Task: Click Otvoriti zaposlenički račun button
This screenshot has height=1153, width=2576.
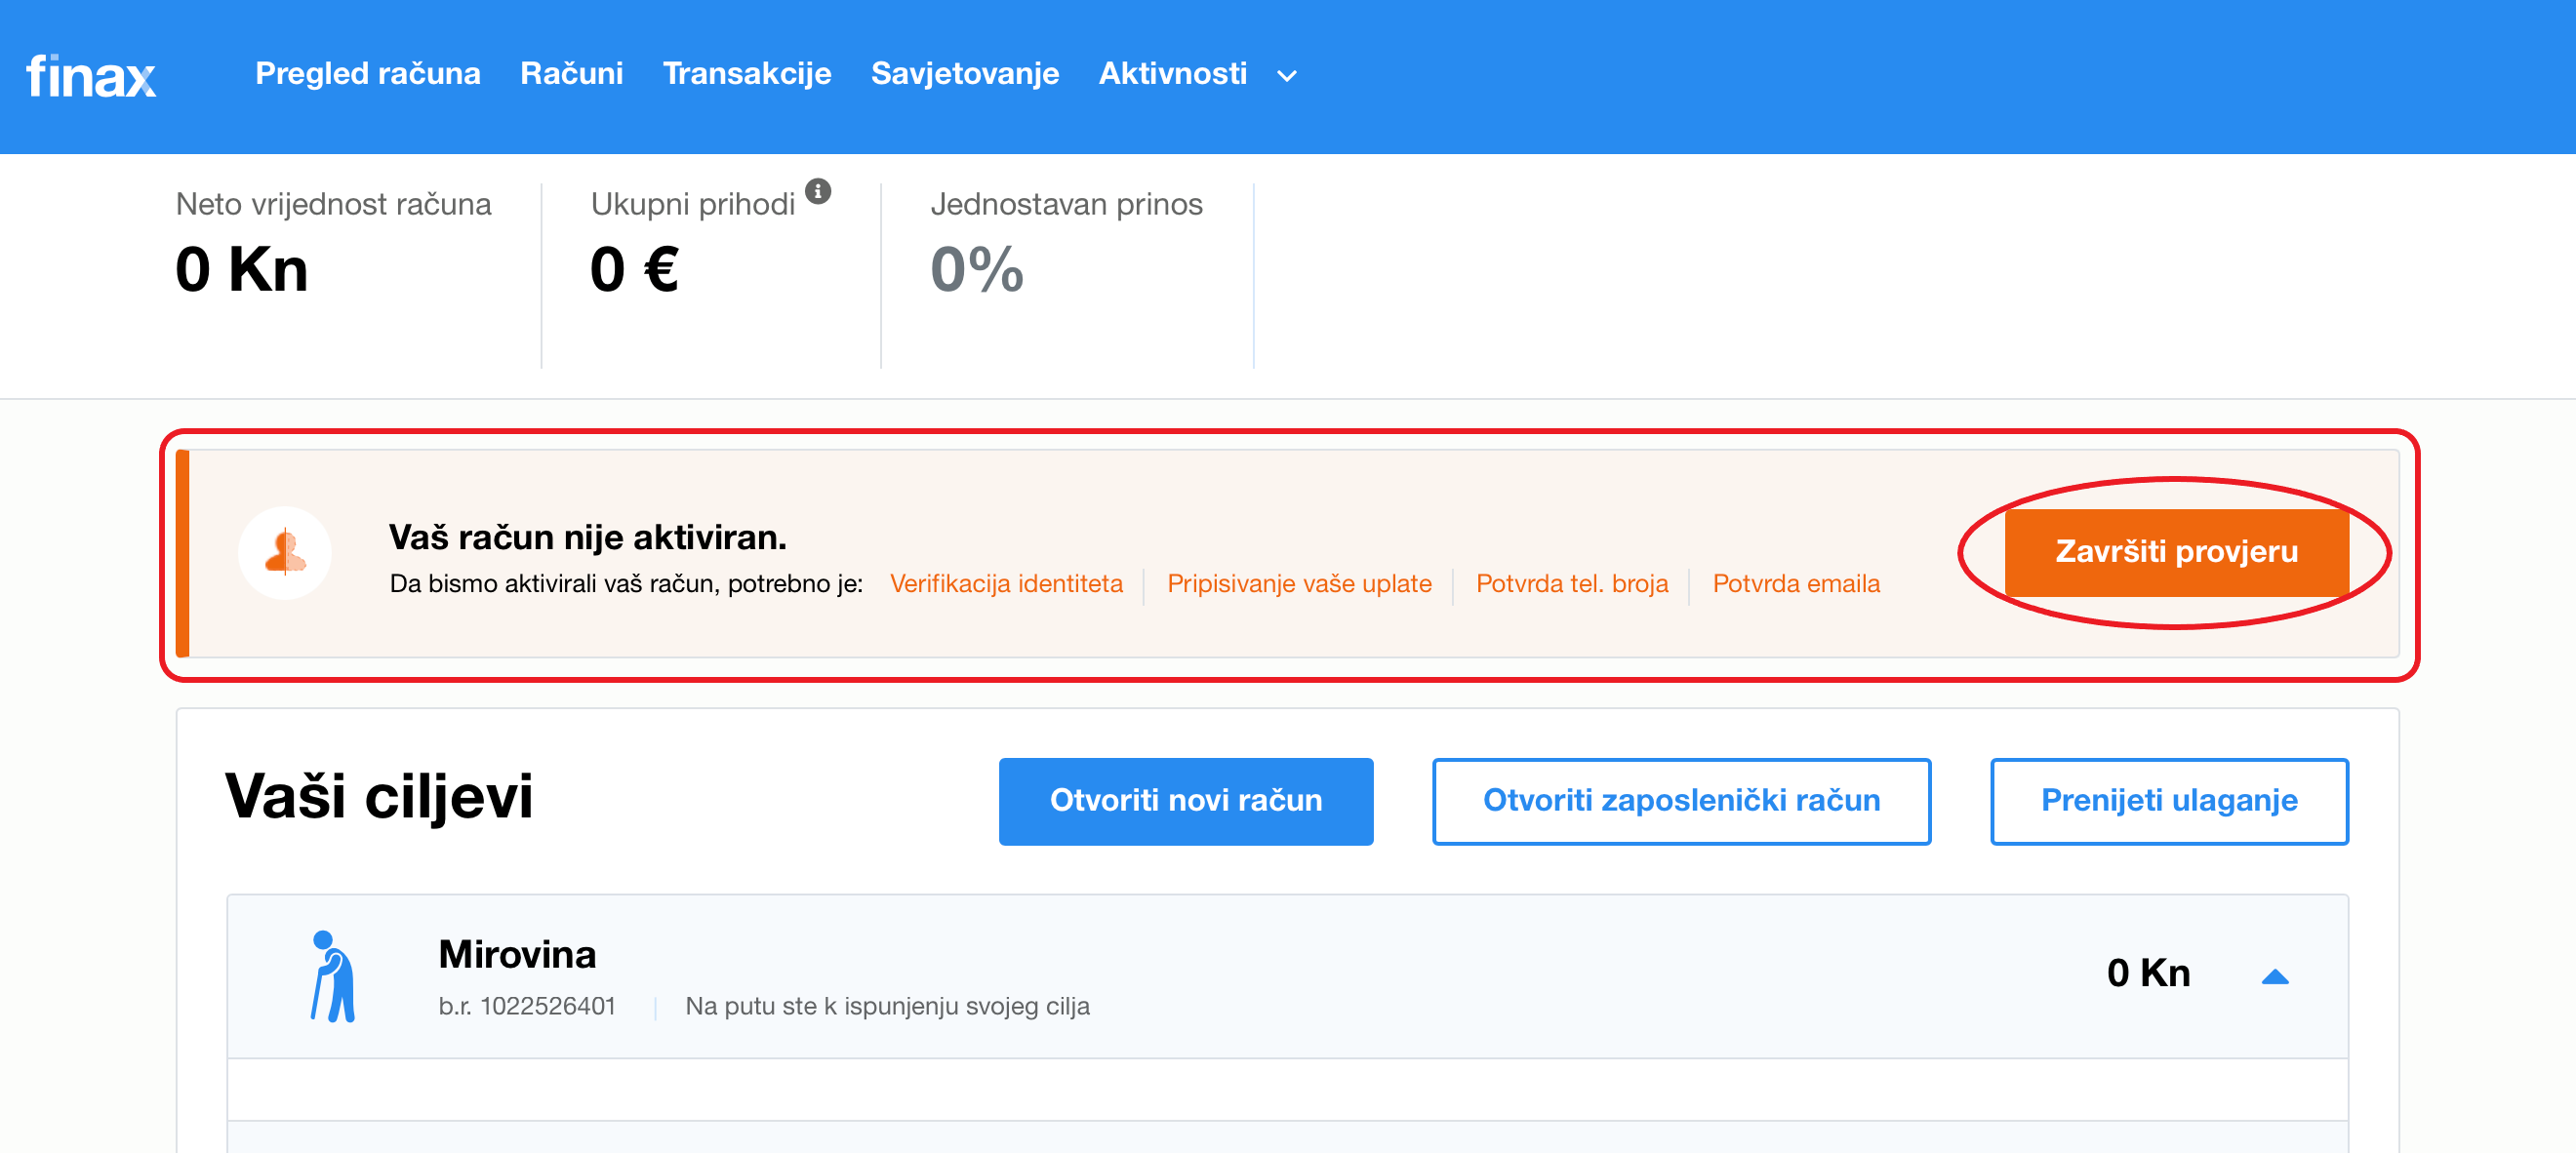Action: point(1681,801)
